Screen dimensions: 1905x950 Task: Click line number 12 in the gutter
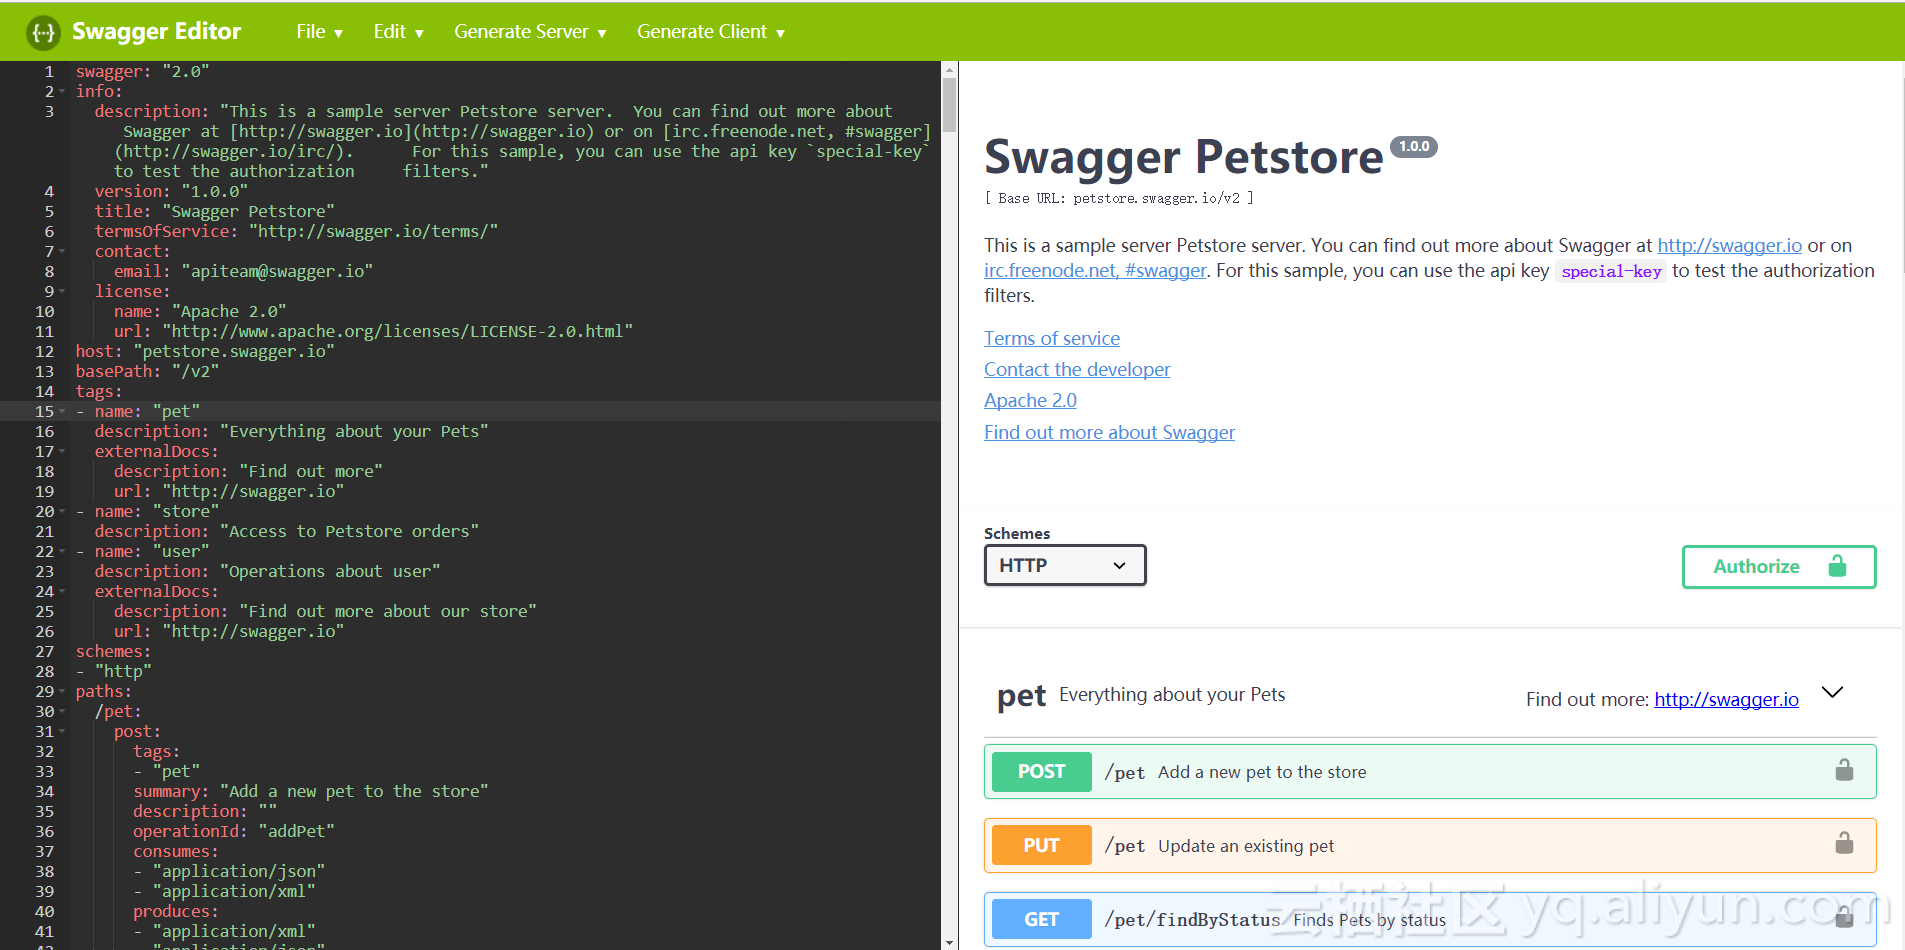pos(44,352)
